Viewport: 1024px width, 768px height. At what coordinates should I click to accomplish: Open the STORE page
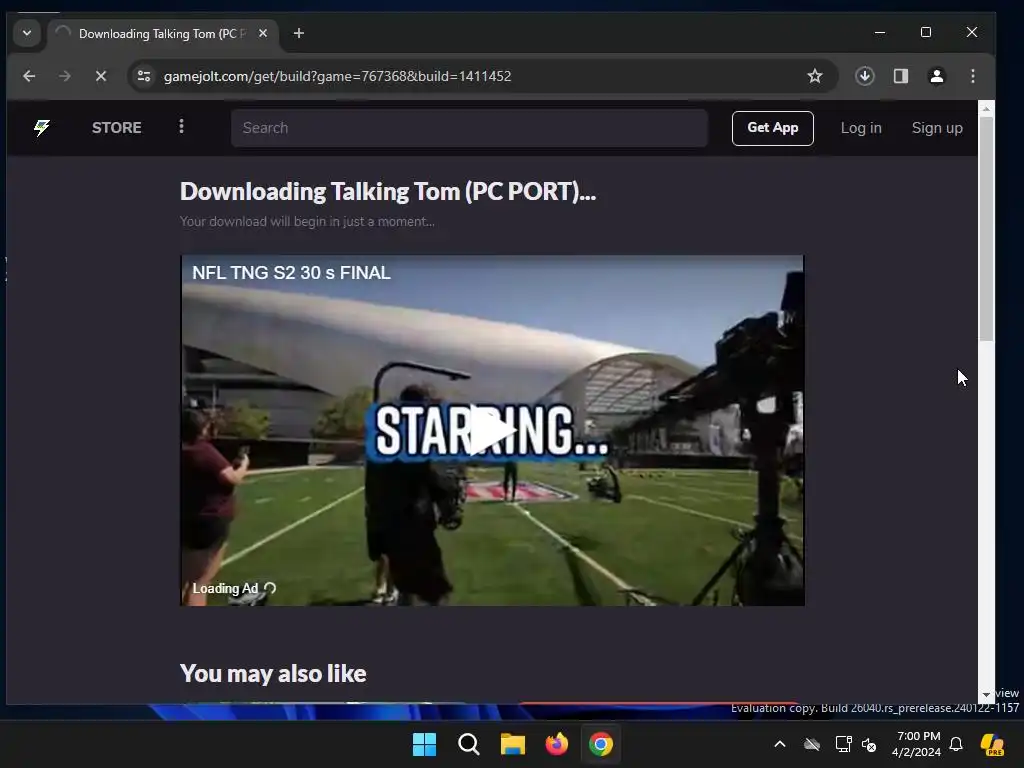pos(116,127)
